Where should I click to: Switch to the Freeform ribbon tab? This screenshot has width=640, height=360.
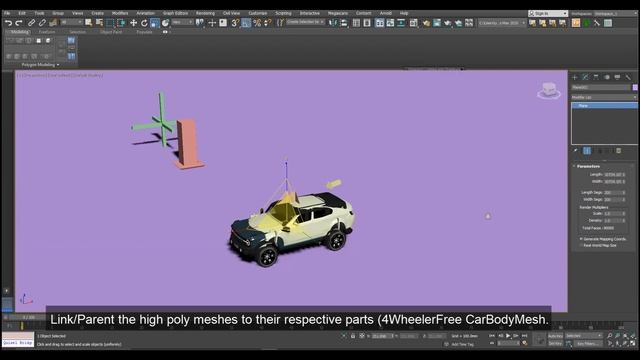click(47, 32)
